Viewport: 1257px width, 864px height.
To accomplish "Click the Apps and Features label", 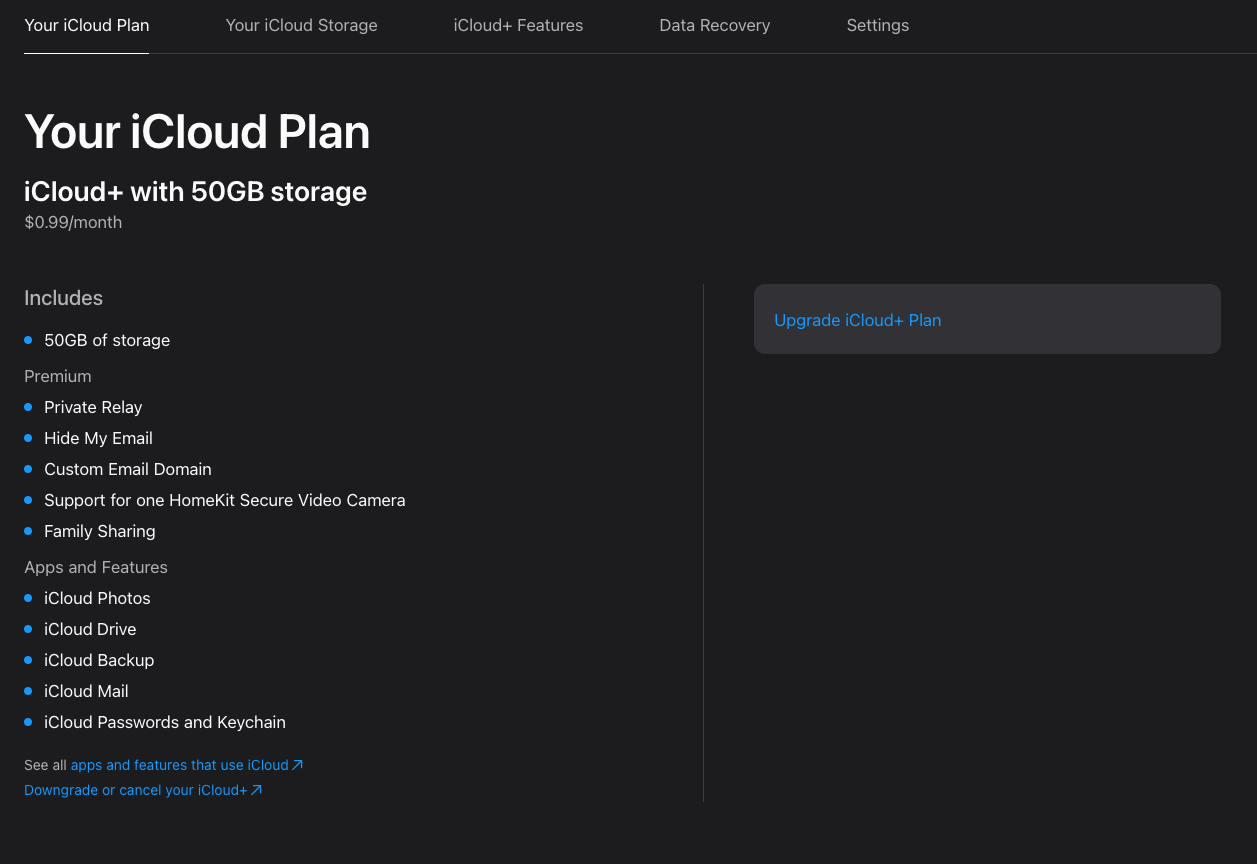I will click(x=96, y=567).
